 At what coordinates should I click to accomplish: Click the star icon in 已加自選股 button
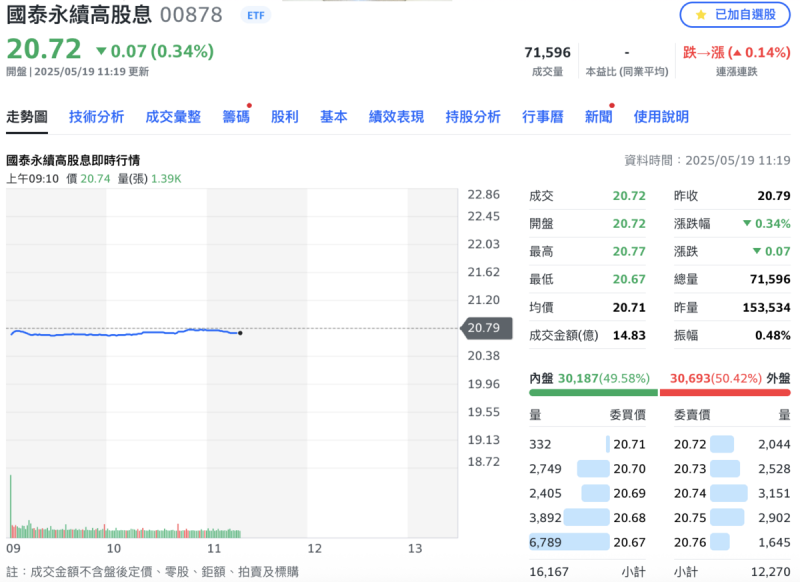(x=701, y=15)
